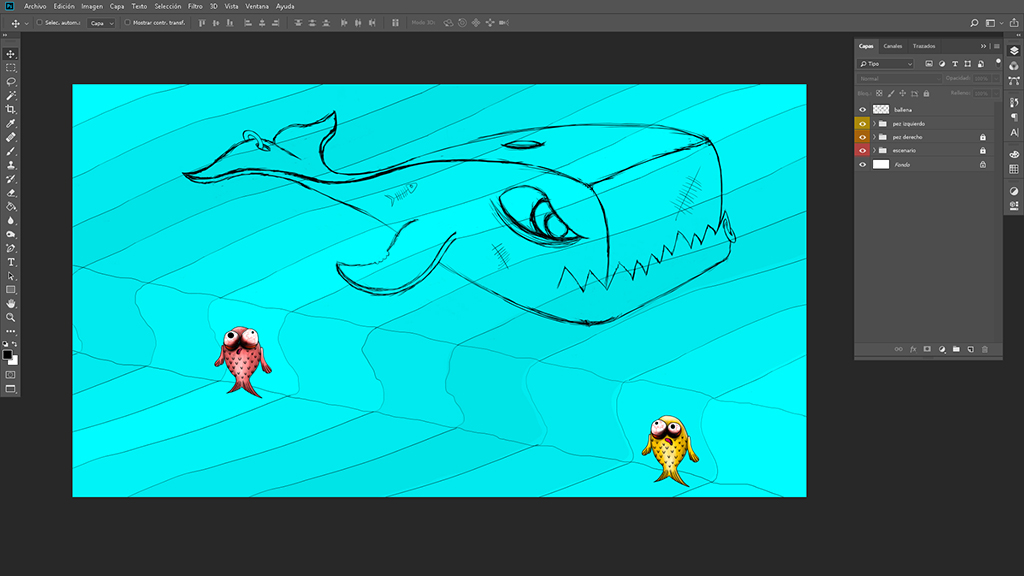The height and width of the screenshot is (576, 1024).
Task: Enable the Mostrar contr. transf. checkbox
Action: click(127, 22)
